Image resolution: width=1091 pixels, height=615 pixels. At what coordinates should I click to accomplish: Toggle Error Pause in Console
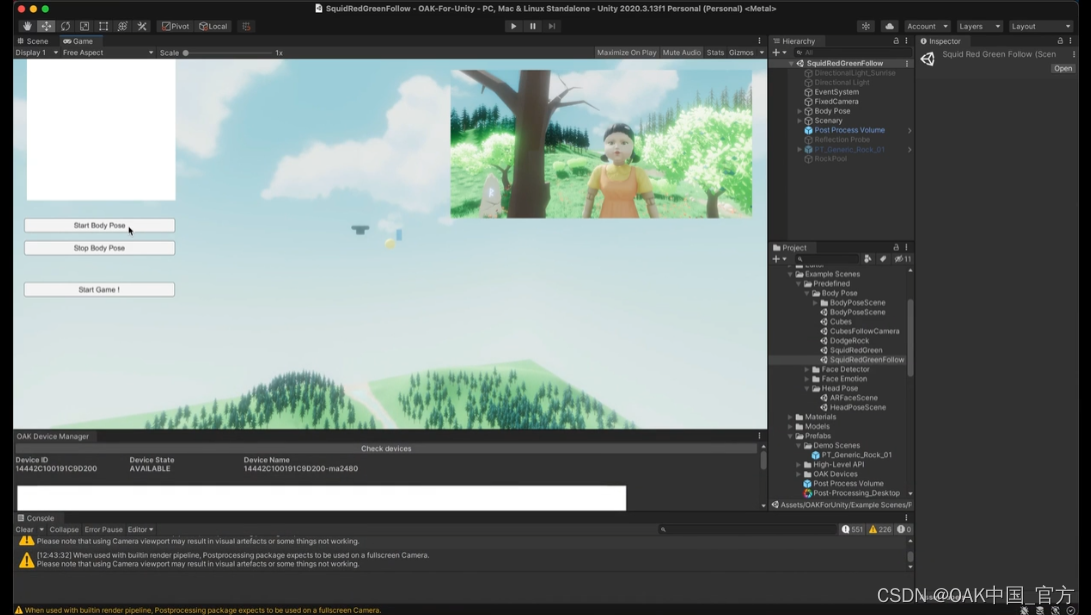coord(104,529)
